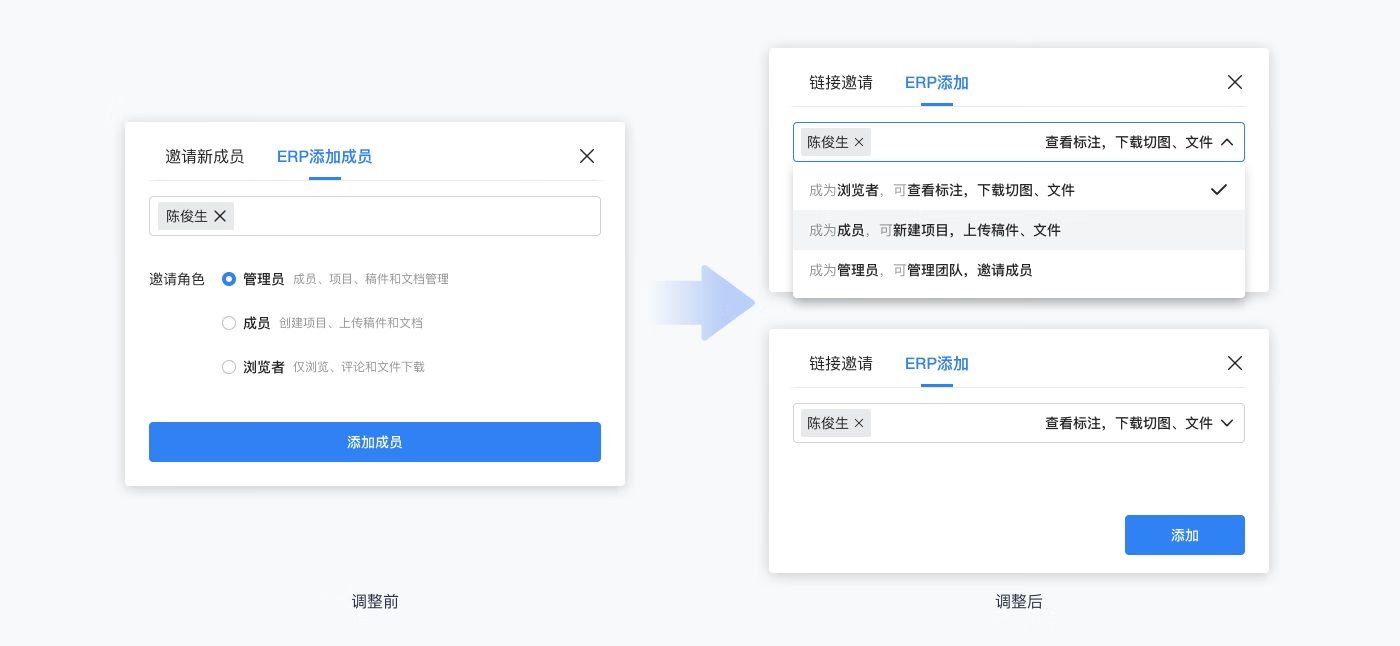Screen dimensions: 1400x646
Task: Expand the permission dropdown in lower dialog
Action: [x=1227, y=423]
